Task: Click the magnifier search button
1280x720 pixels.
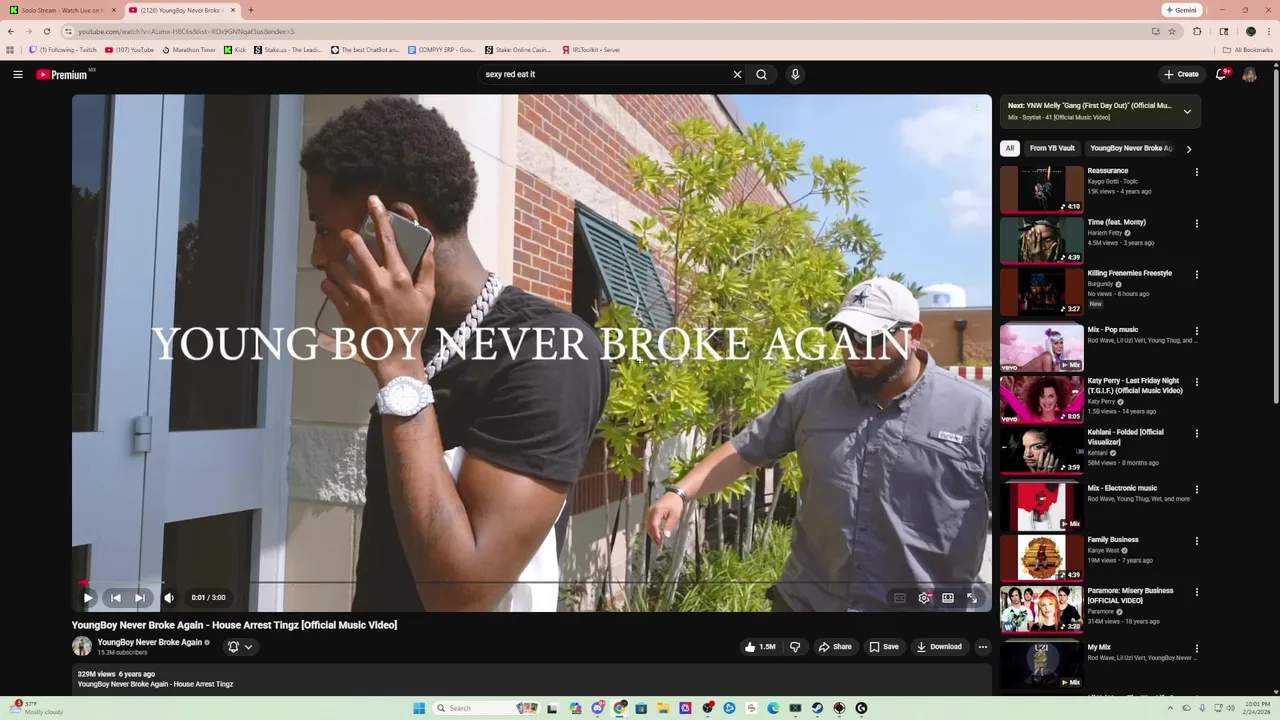Action: coord(762,74)
